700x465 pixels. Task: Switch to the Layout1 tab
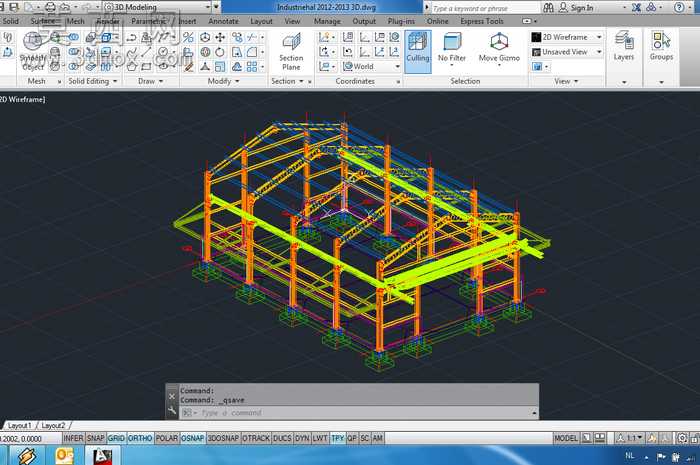[20, 426]
